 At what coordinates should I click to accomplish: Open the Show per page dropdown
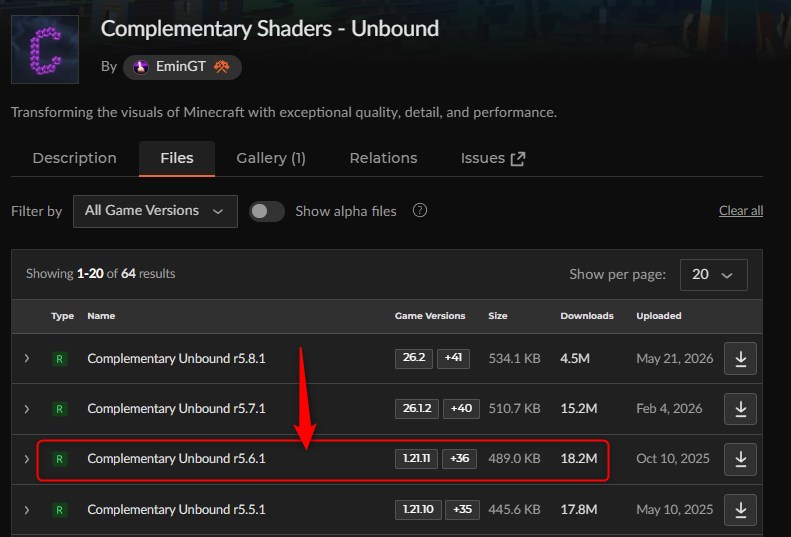713,275
